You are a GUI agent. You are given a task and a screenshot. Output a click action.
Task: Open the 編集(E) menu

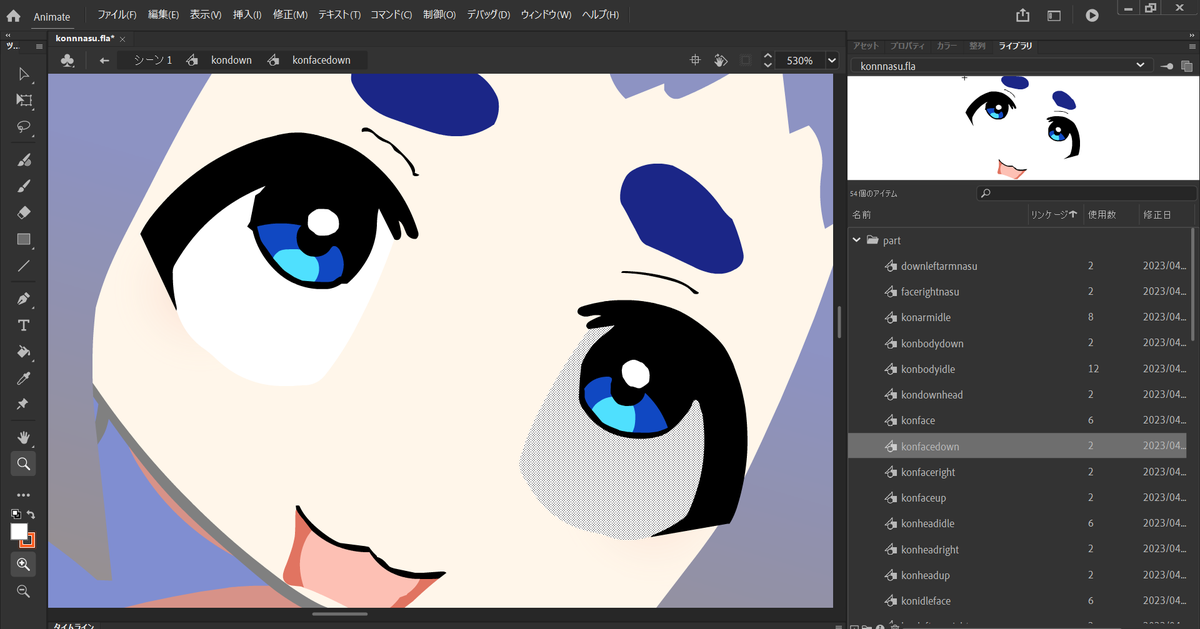[163, 15]
